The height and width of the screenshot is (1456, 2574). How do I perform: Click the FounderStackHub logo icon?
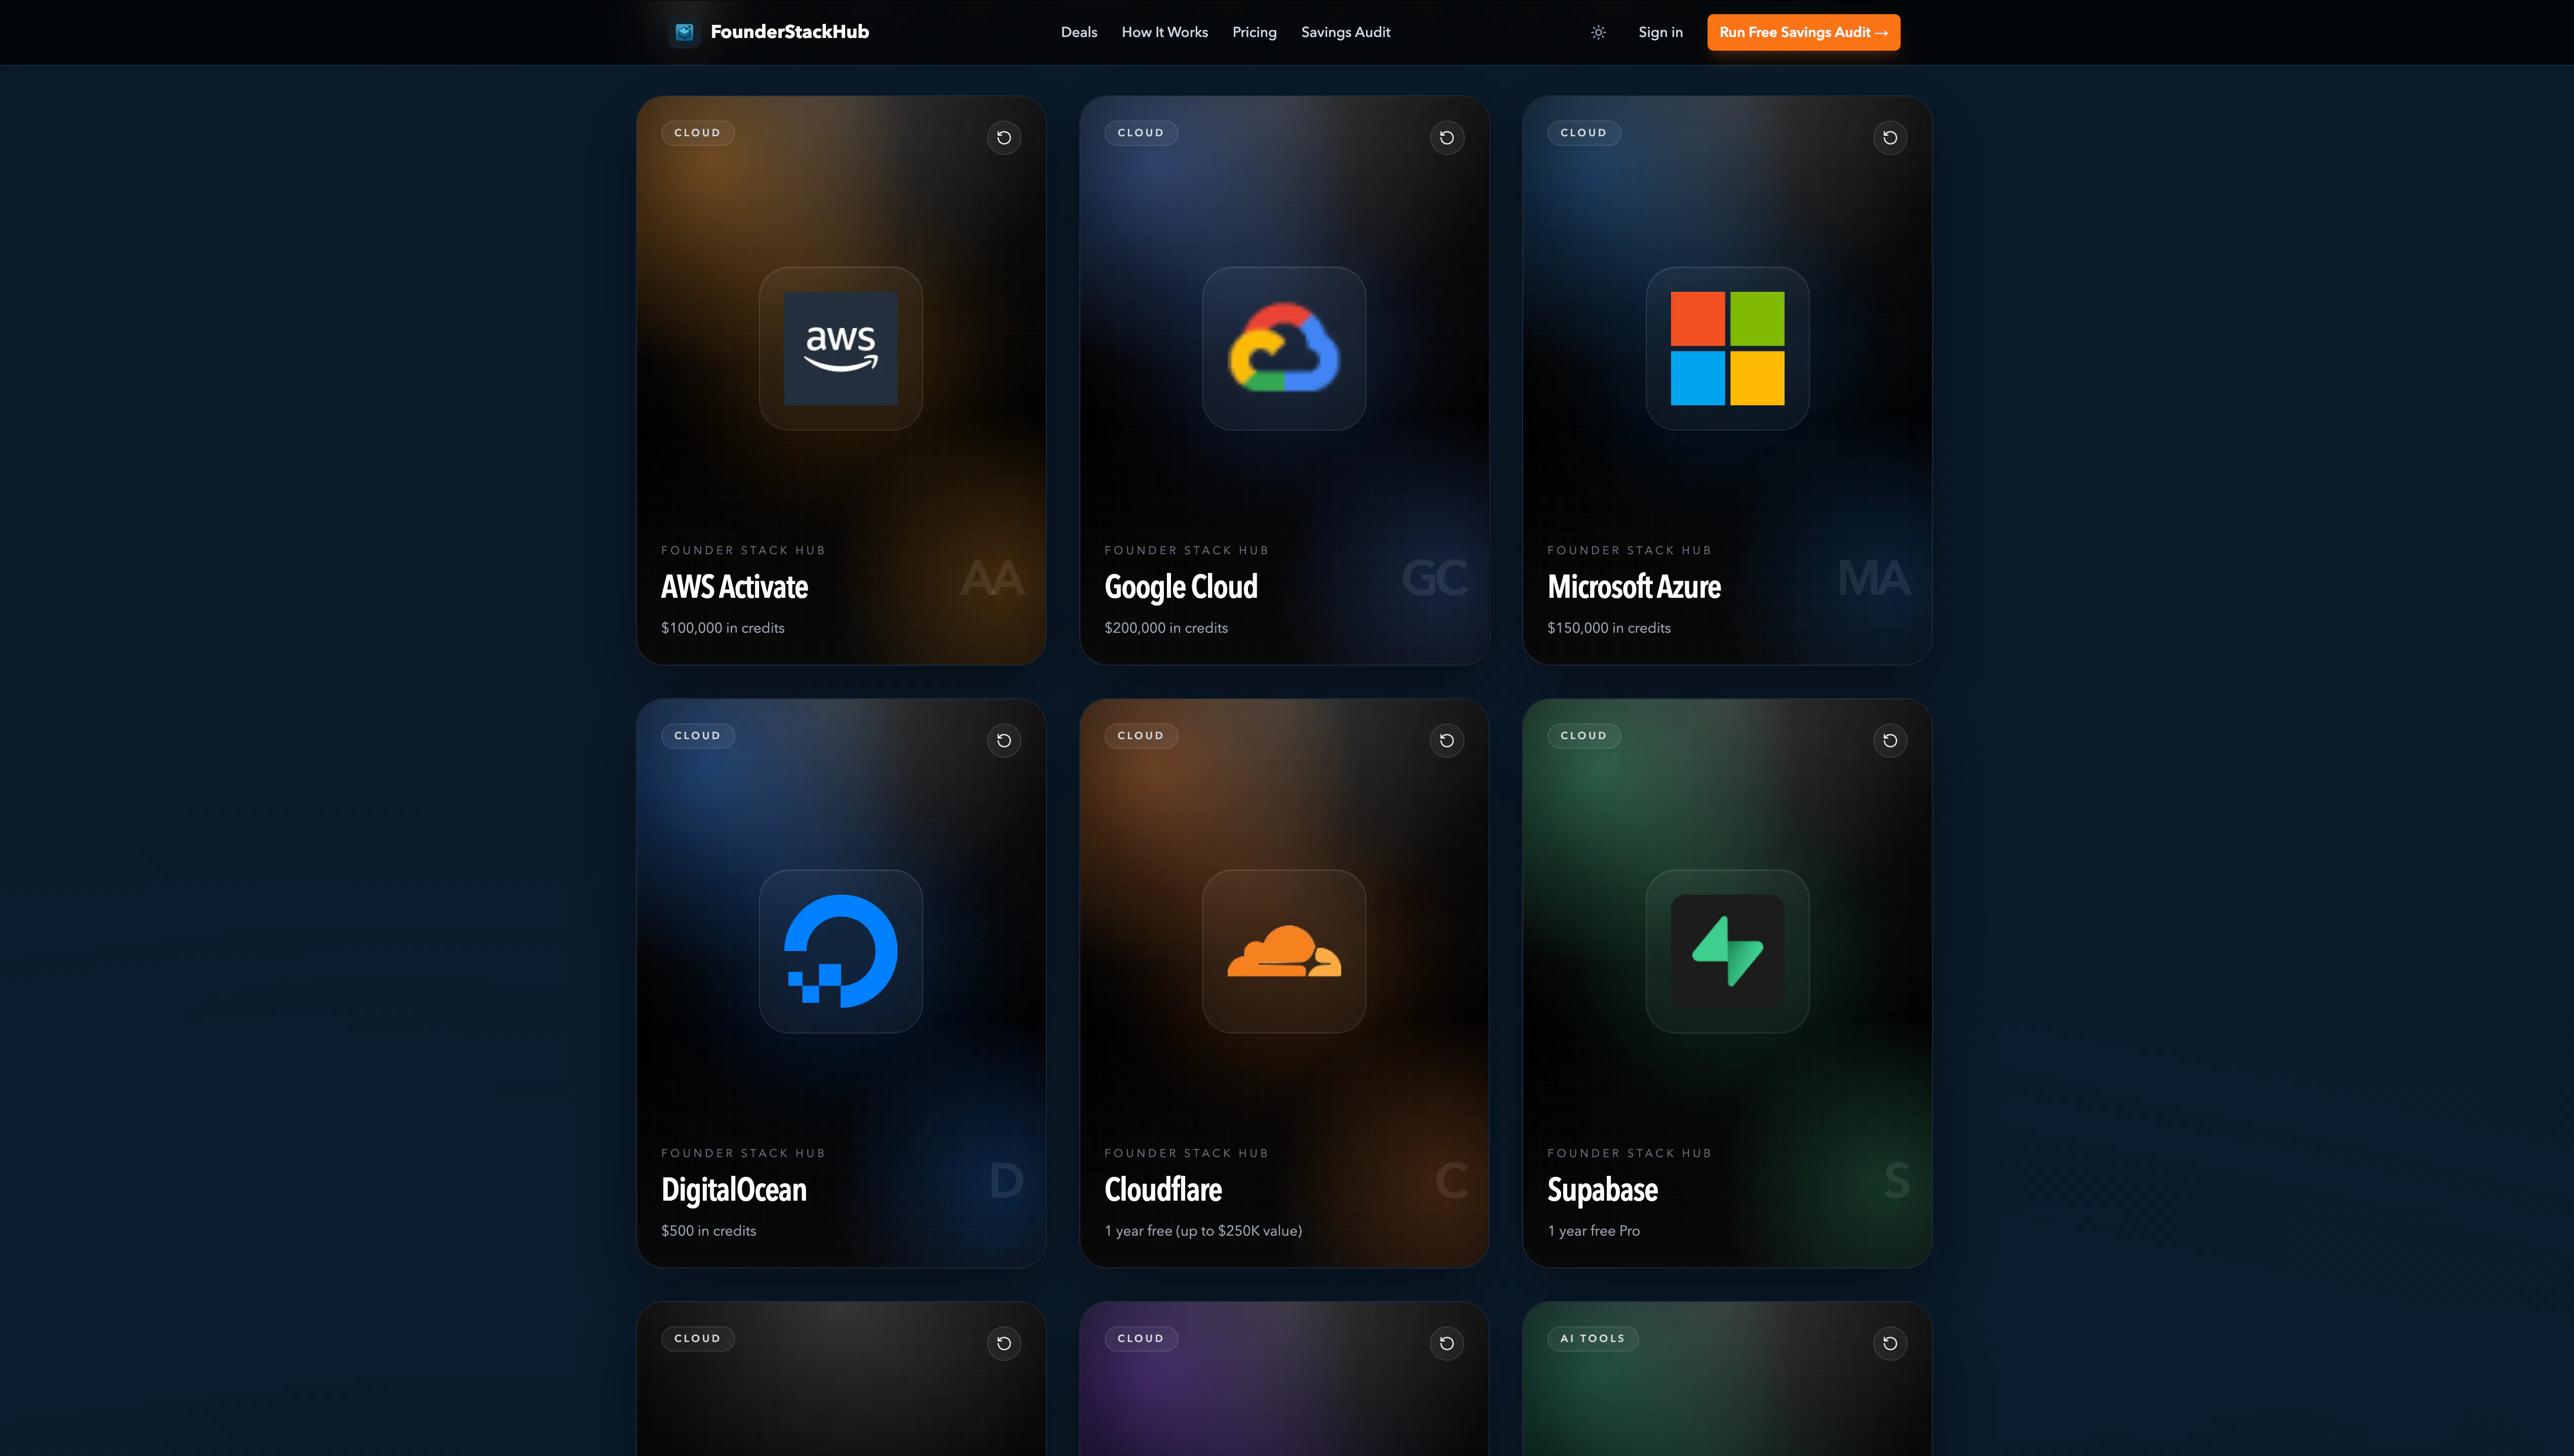pyautogui.click(x=684, y=32)
